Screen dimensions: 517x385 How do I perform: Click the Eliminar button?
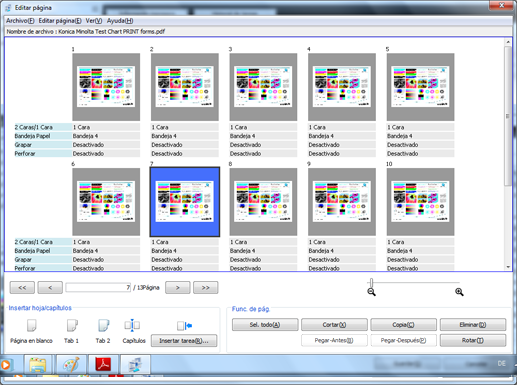(473, 325)
